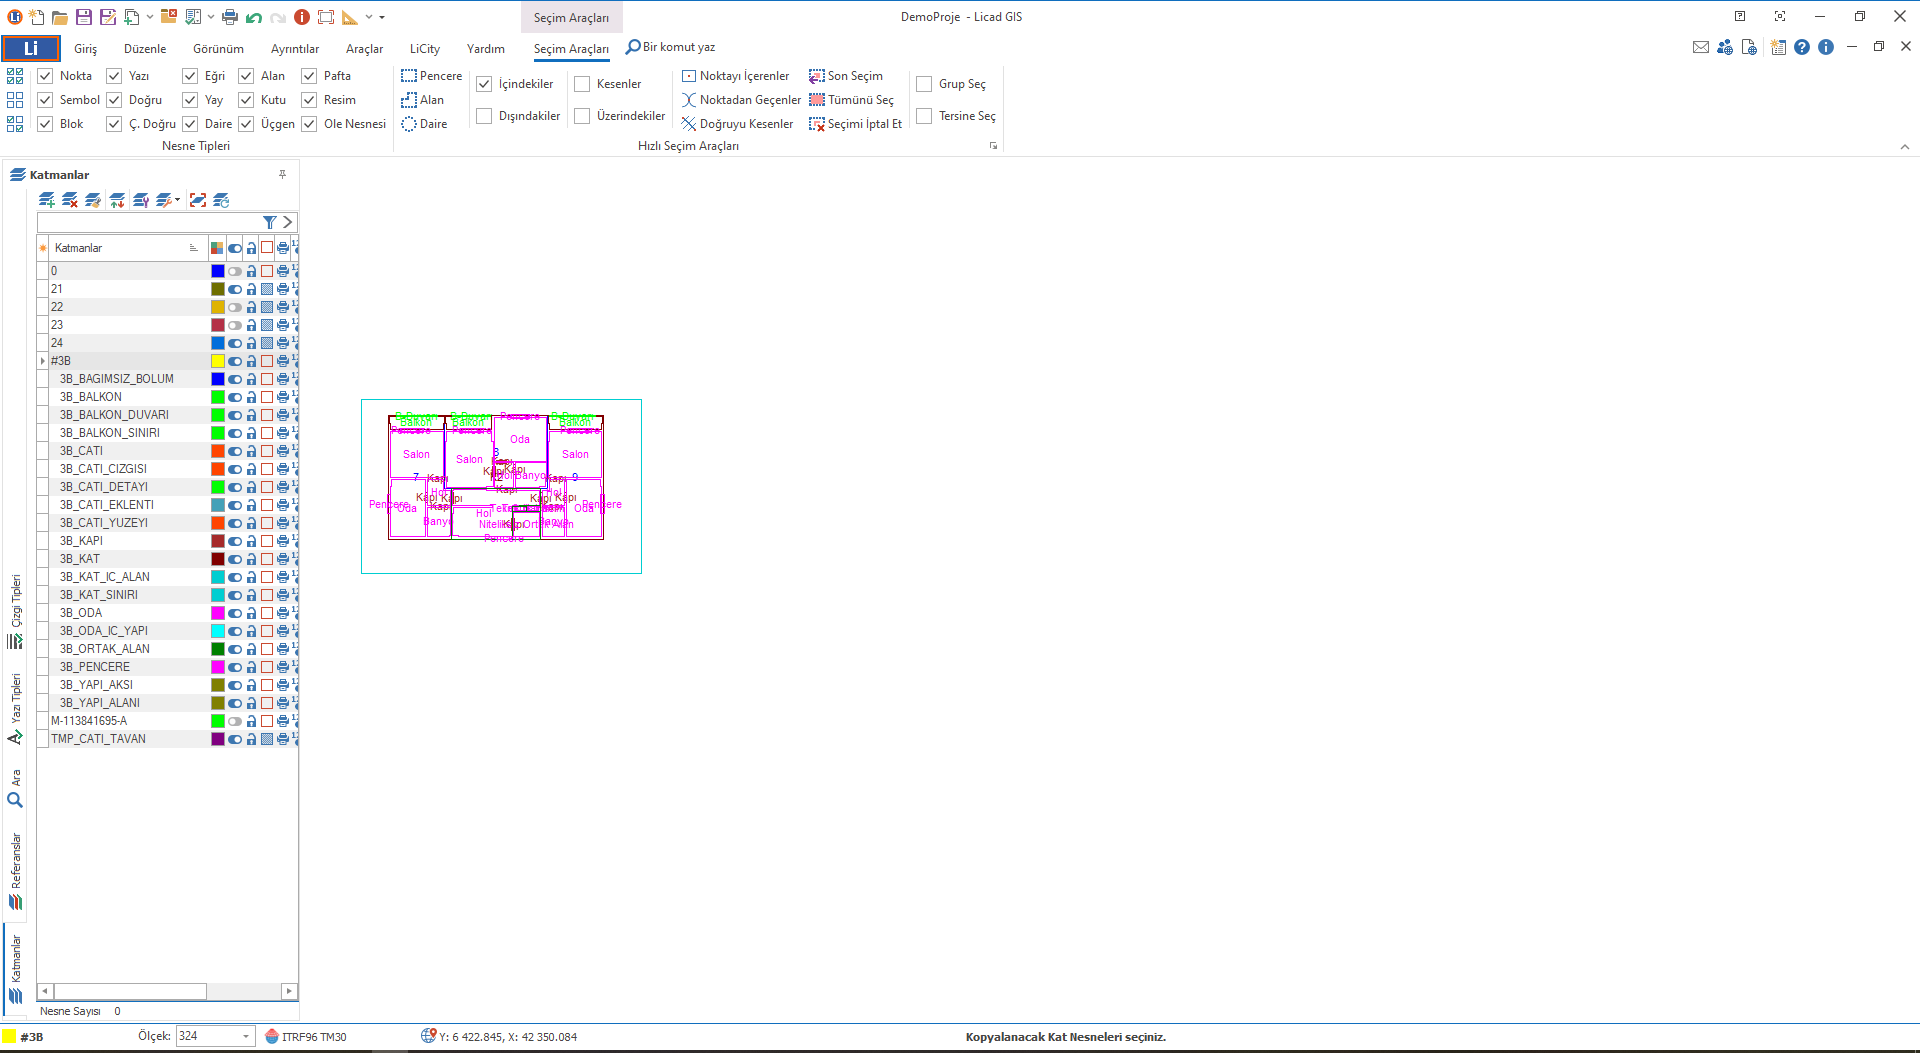
Task: Collapse the ribbon with the chevron
Action: 1905,146
